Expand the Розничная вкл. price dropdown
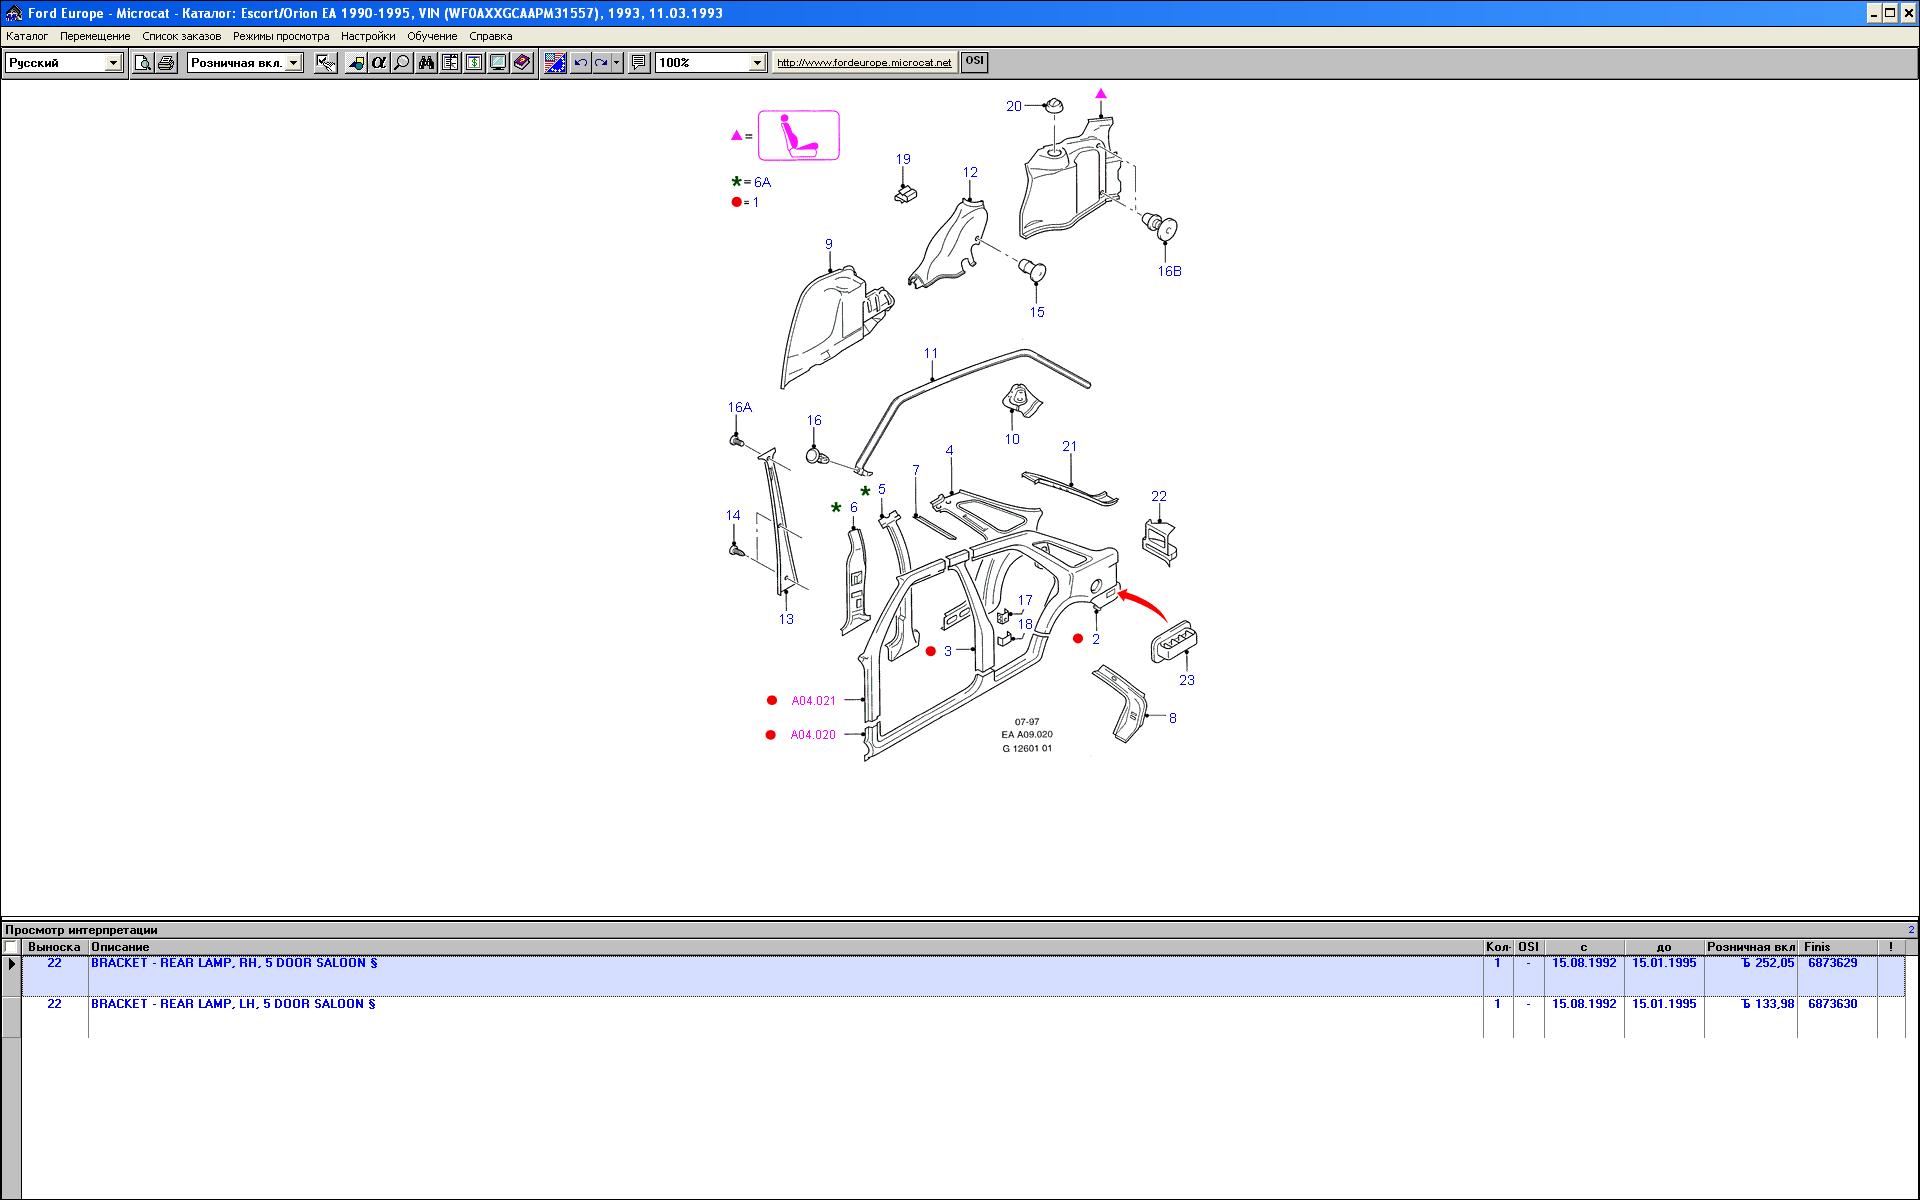This screenshot has height=1200, width=1920. tap(293, 63)
